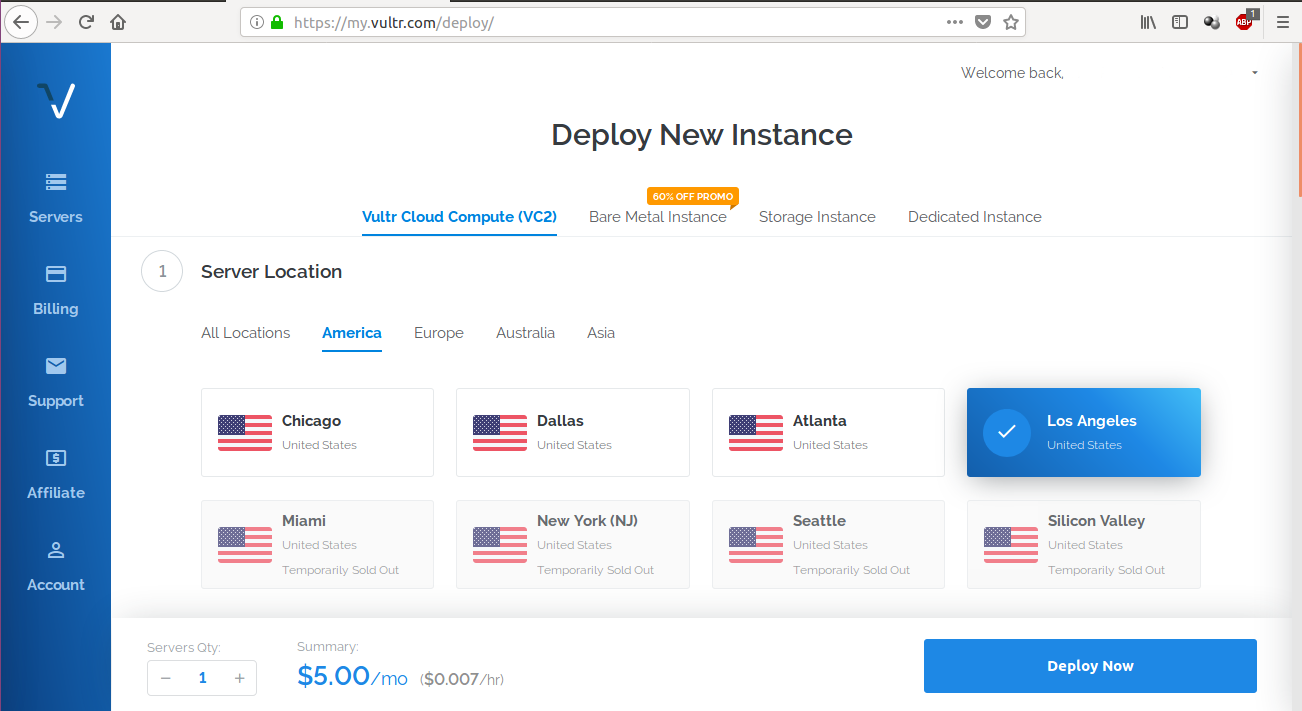This screenshot has height=711, width=1302.
Task: Switch to Storage Instance tab
Action: coord(817,217)
